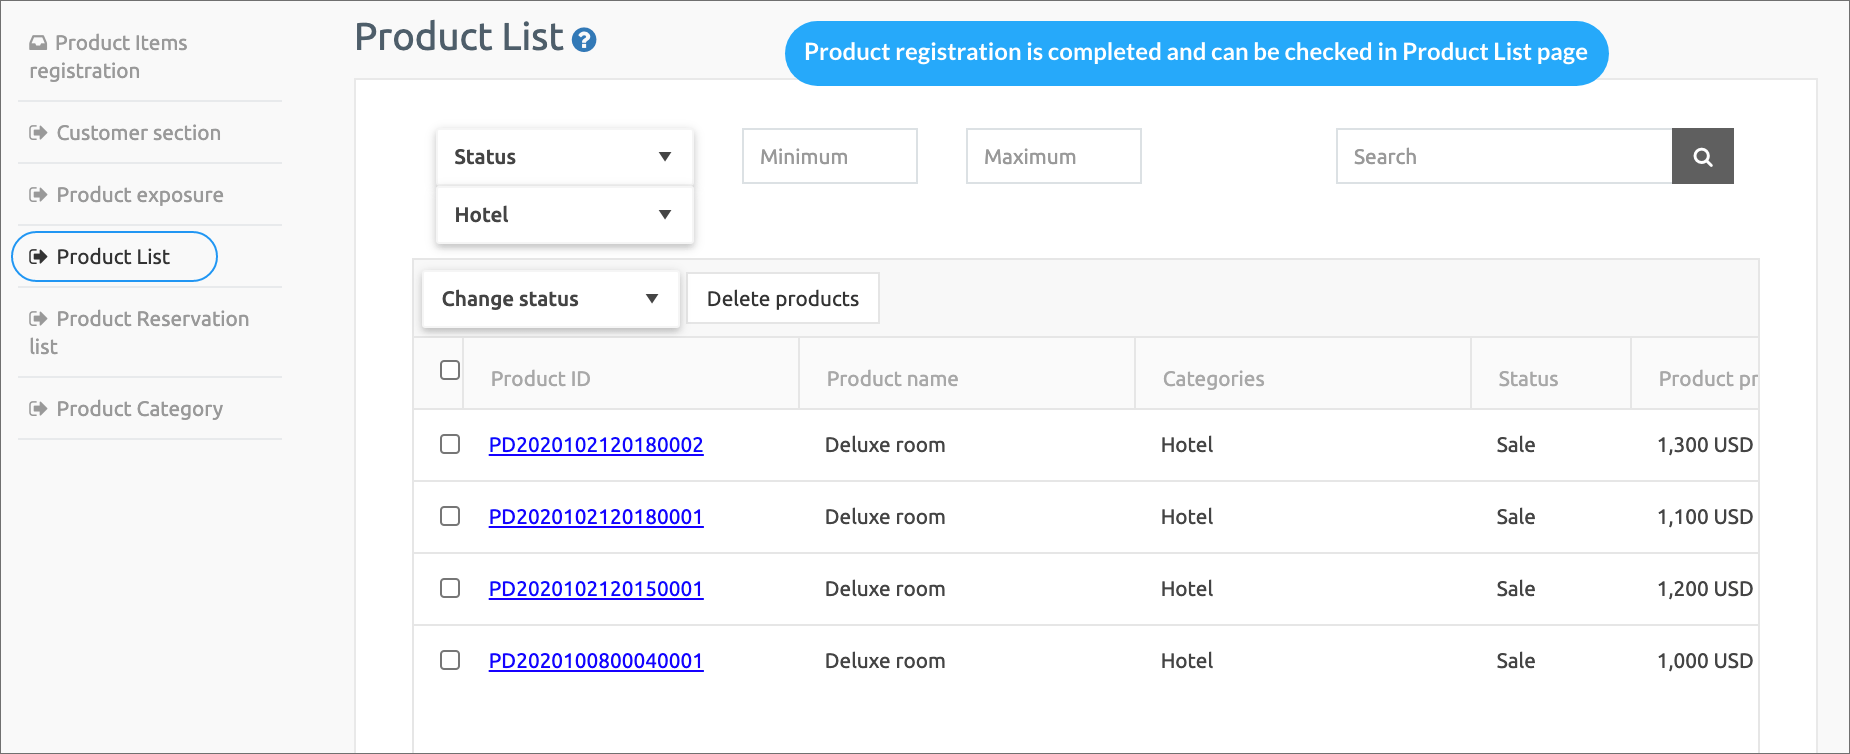Screen dimensions: 1850x754
Task: Click the Customer section arrow icon
Action: [38, 133]
